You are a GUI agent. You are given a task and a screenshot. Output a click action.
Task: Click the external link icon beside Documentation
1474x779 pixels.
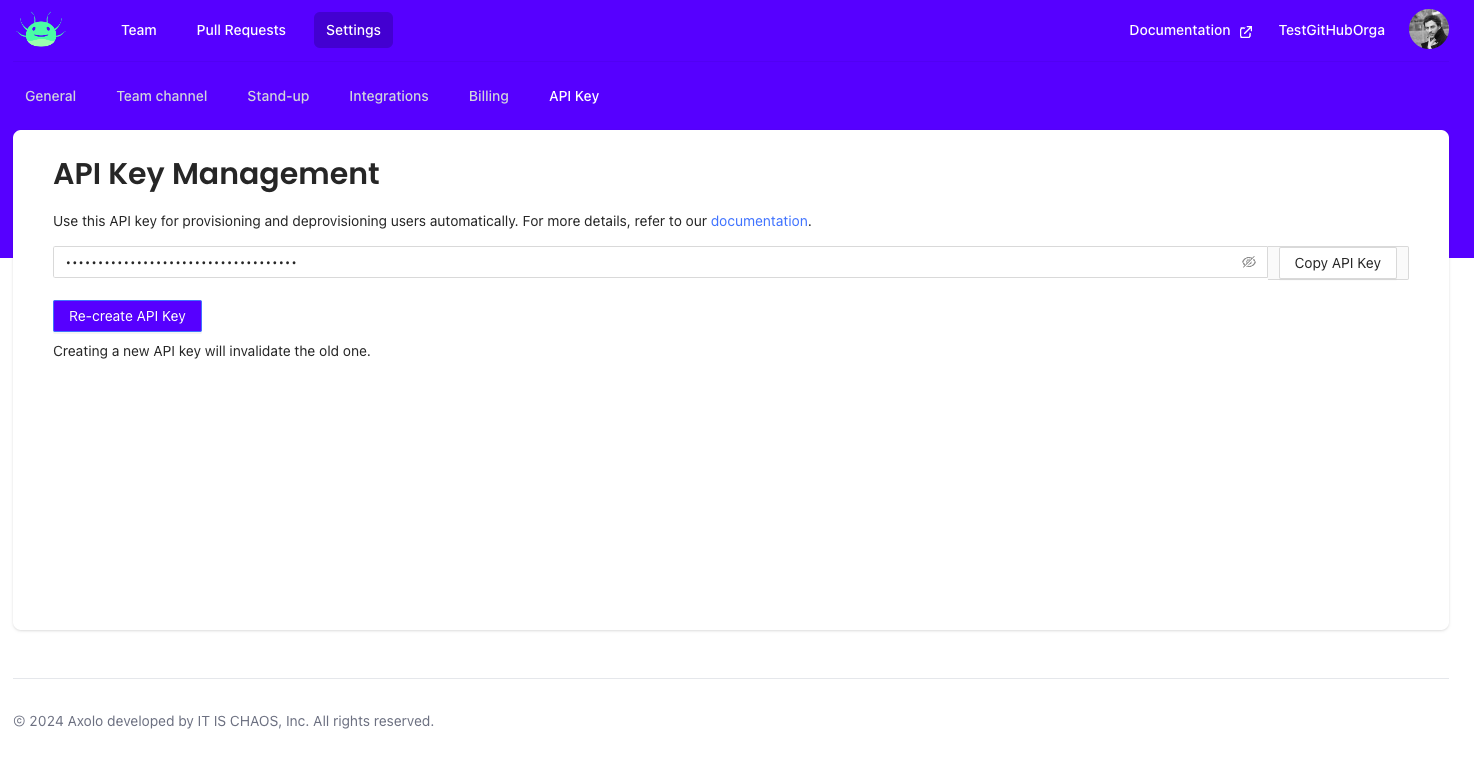pos(1246,31)
